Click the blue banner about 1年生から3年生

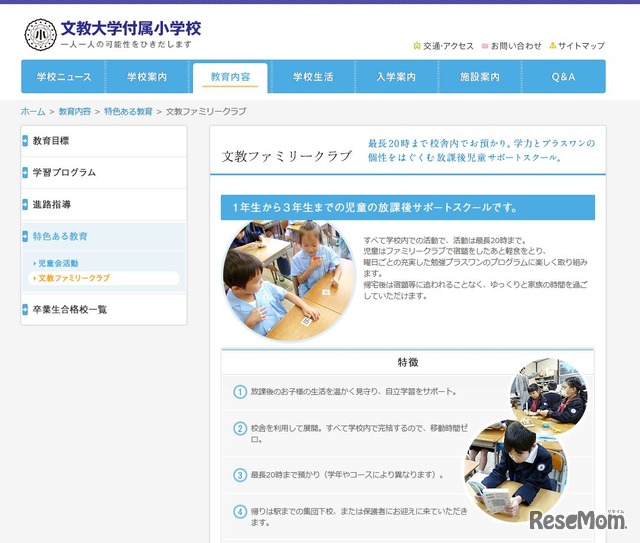407,207
